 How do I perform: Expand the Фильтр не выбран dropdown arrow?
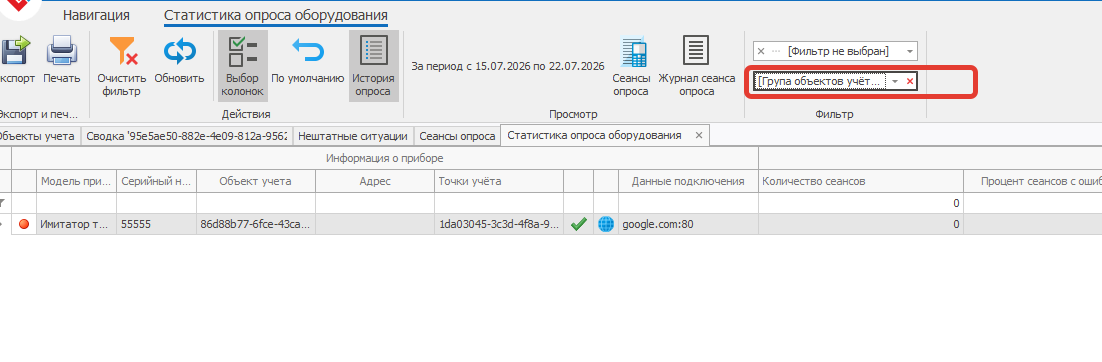coord(910,51)
